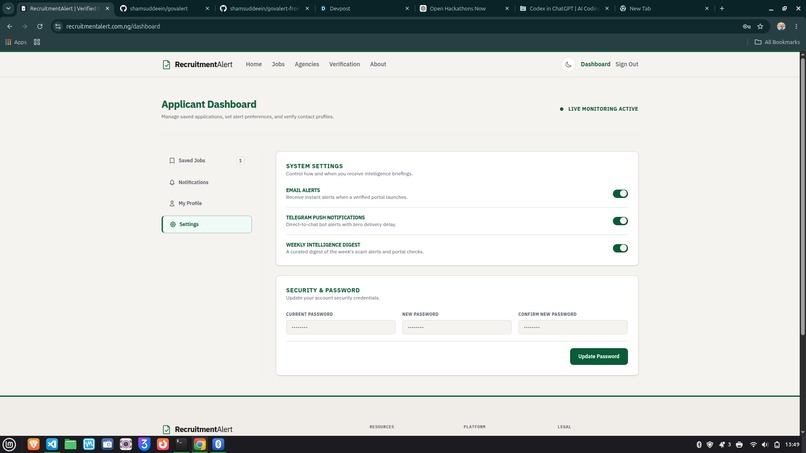Click the Saved Jobs bookmark icon
Image resolution: width=806 pixels, height=453 pixels.
pyautogui.click(x=172, y=160)
